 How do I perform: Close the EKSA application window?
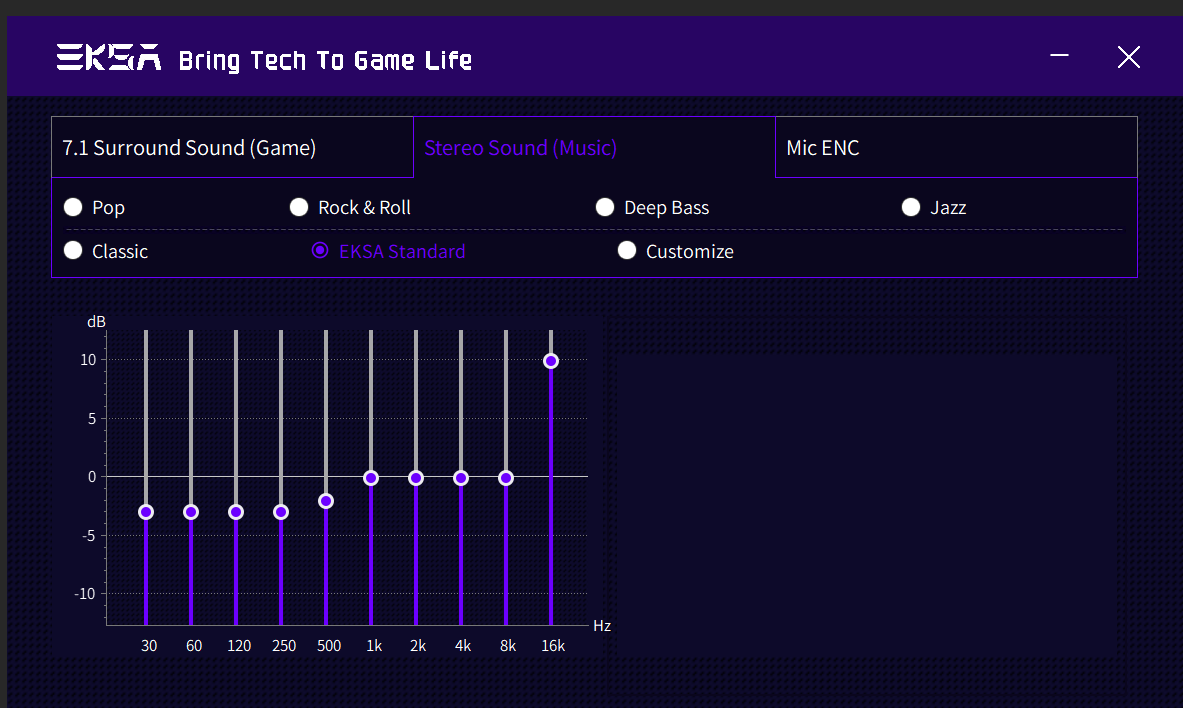tap(1129, 57)
